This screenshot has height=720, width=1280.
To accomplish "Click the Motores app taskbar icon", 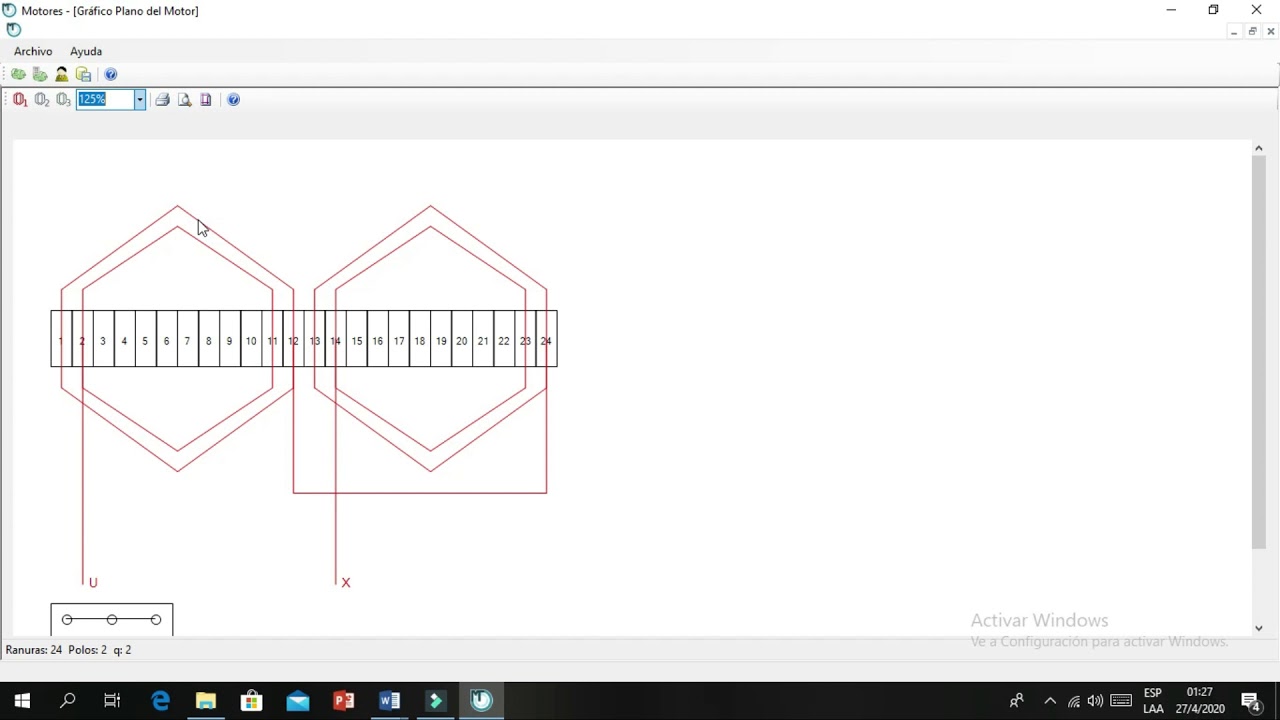I will [481, 700].
